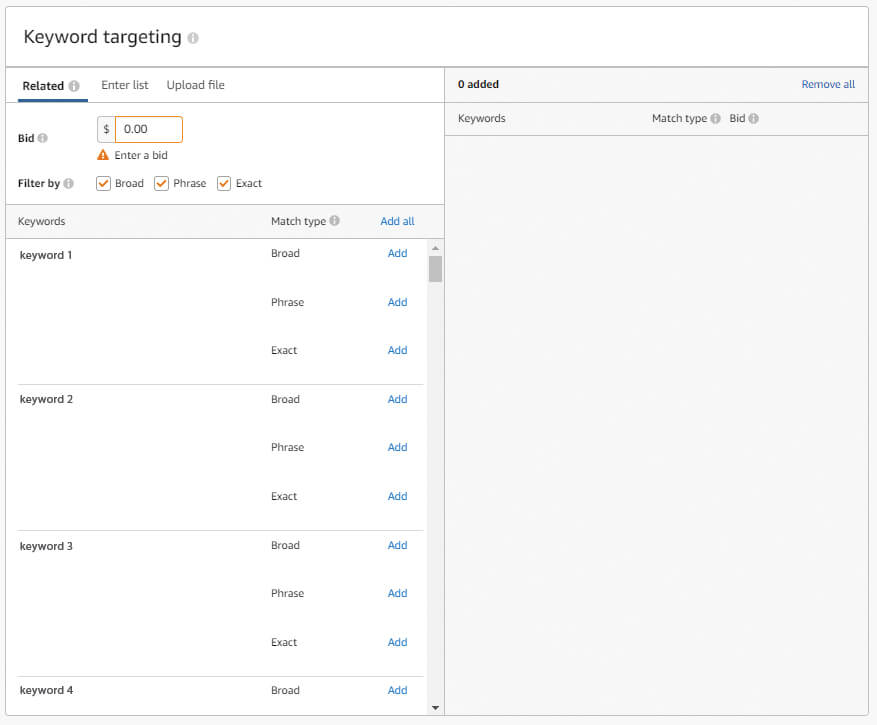This screenshot has height=725, width=877.
Task: Add keyword 3 with Phrase match
Action: point(398,594)
